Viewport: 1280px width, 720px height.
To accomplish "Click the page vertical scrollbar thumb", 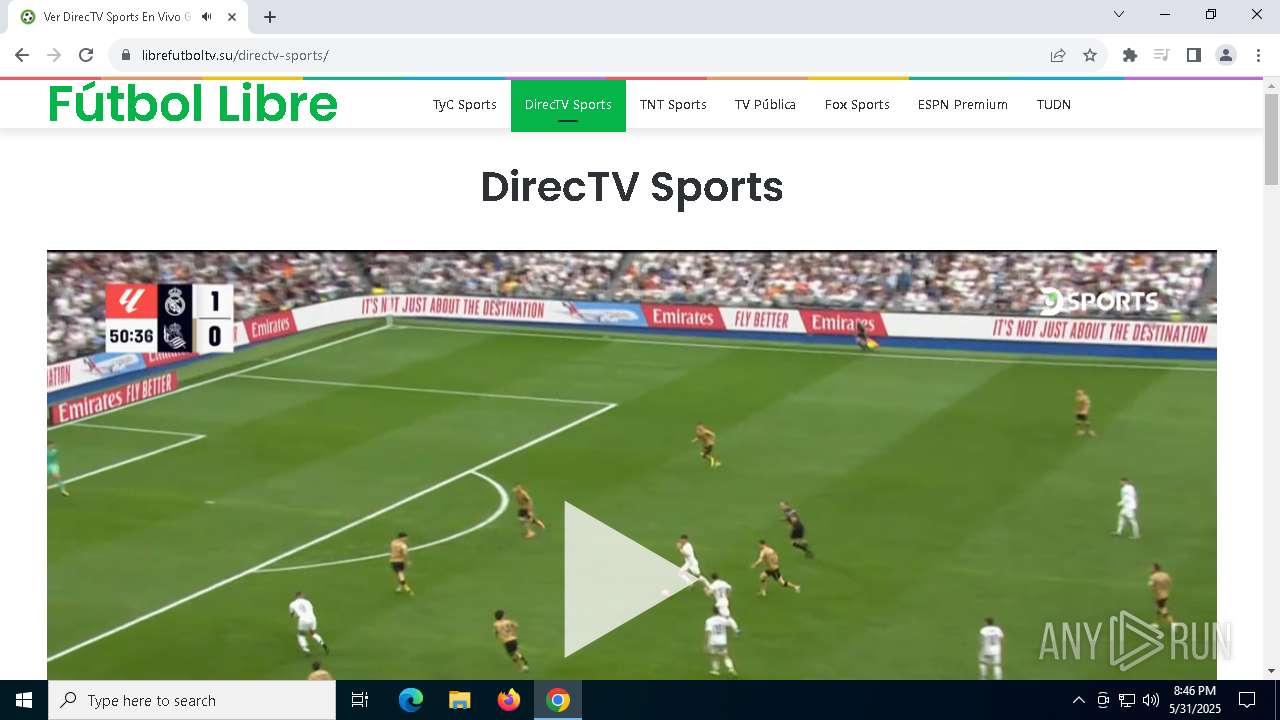I will pyautogui.click(x=1271, y=139).
